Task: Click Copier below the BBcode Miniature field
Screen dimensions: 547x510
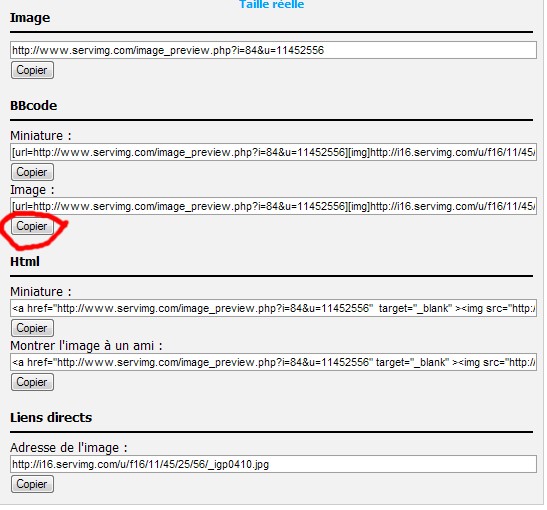Action: (32, 172)
